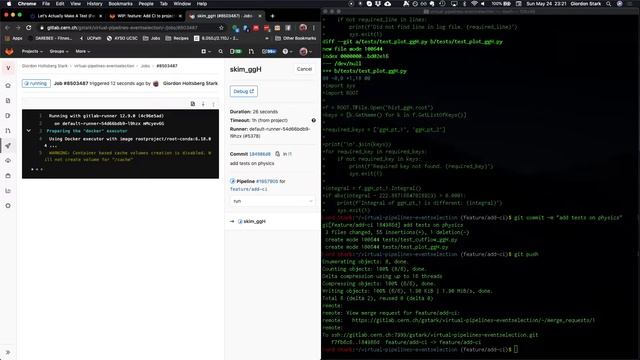
Task: Open Gordon Holtsberg Stark user link in job header
Action: (x=190, y=83)
